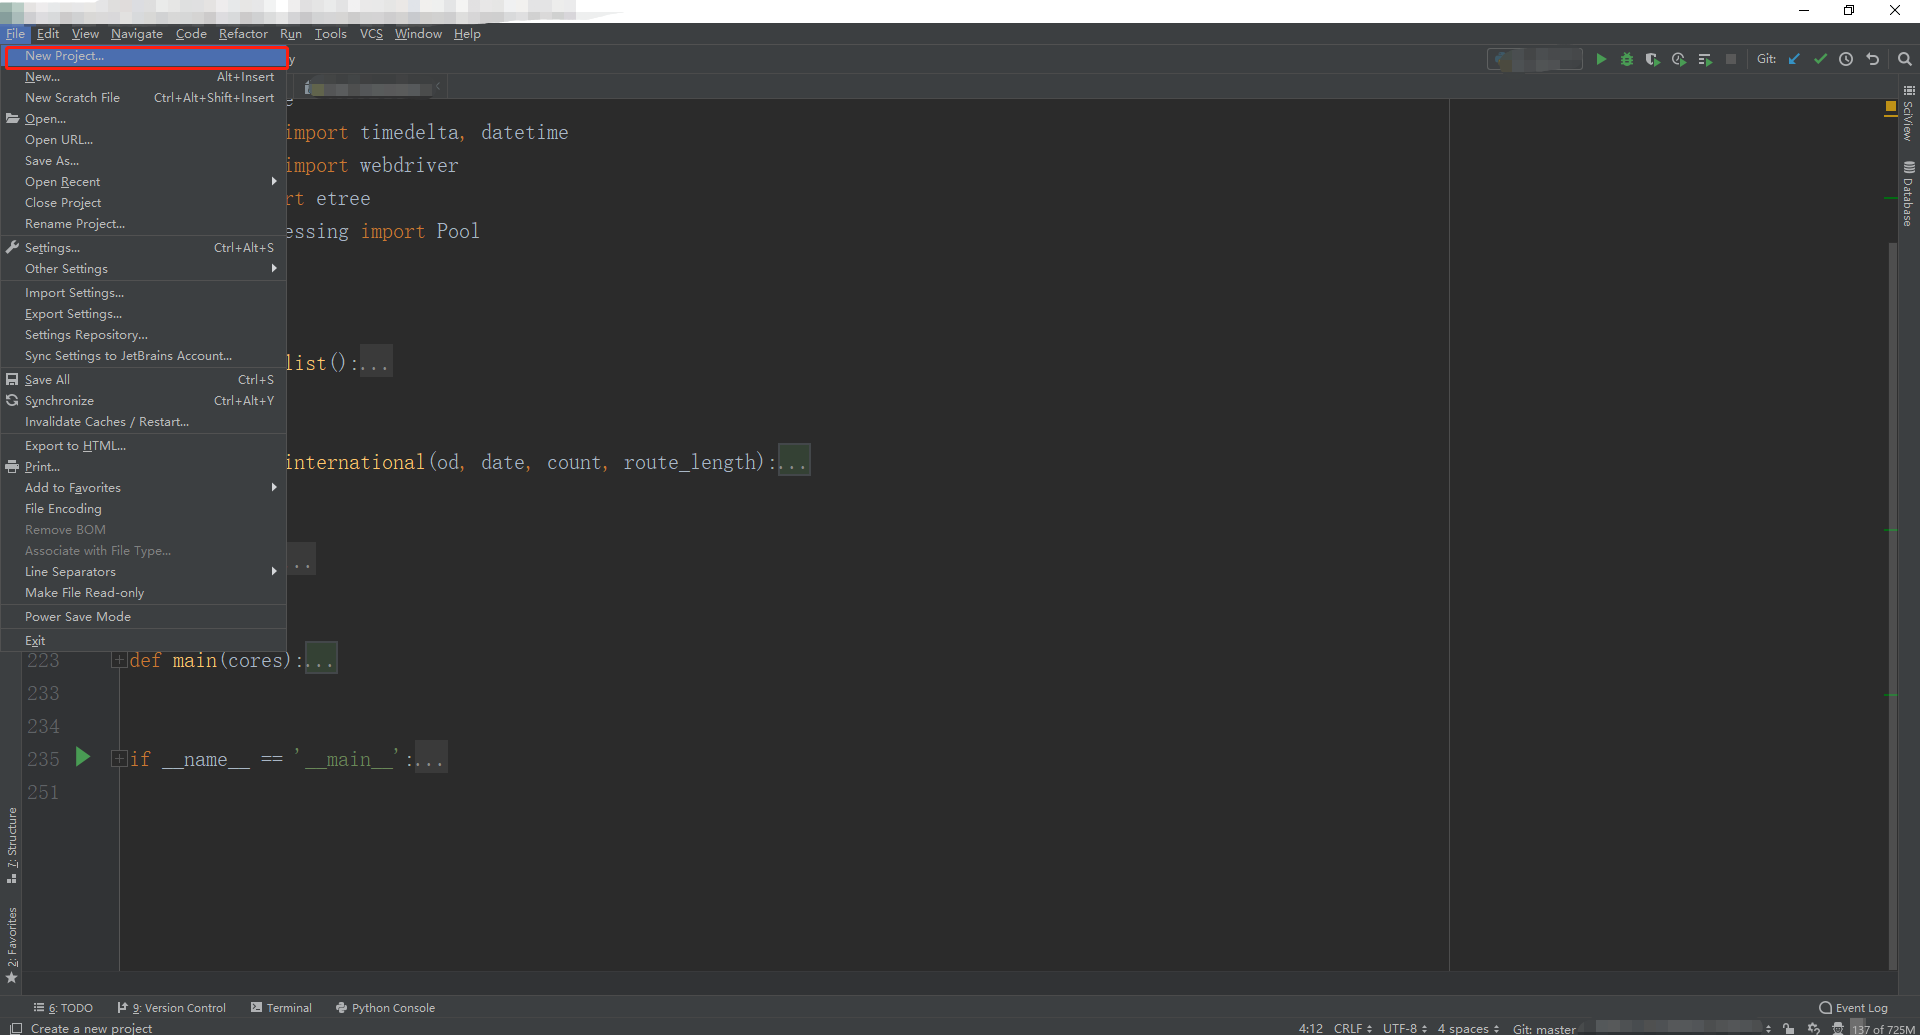Image resolution: width=1920 pixels, height=1035 pixels.
Task: Choose Open URL... entry
Action: coord(143,140)
